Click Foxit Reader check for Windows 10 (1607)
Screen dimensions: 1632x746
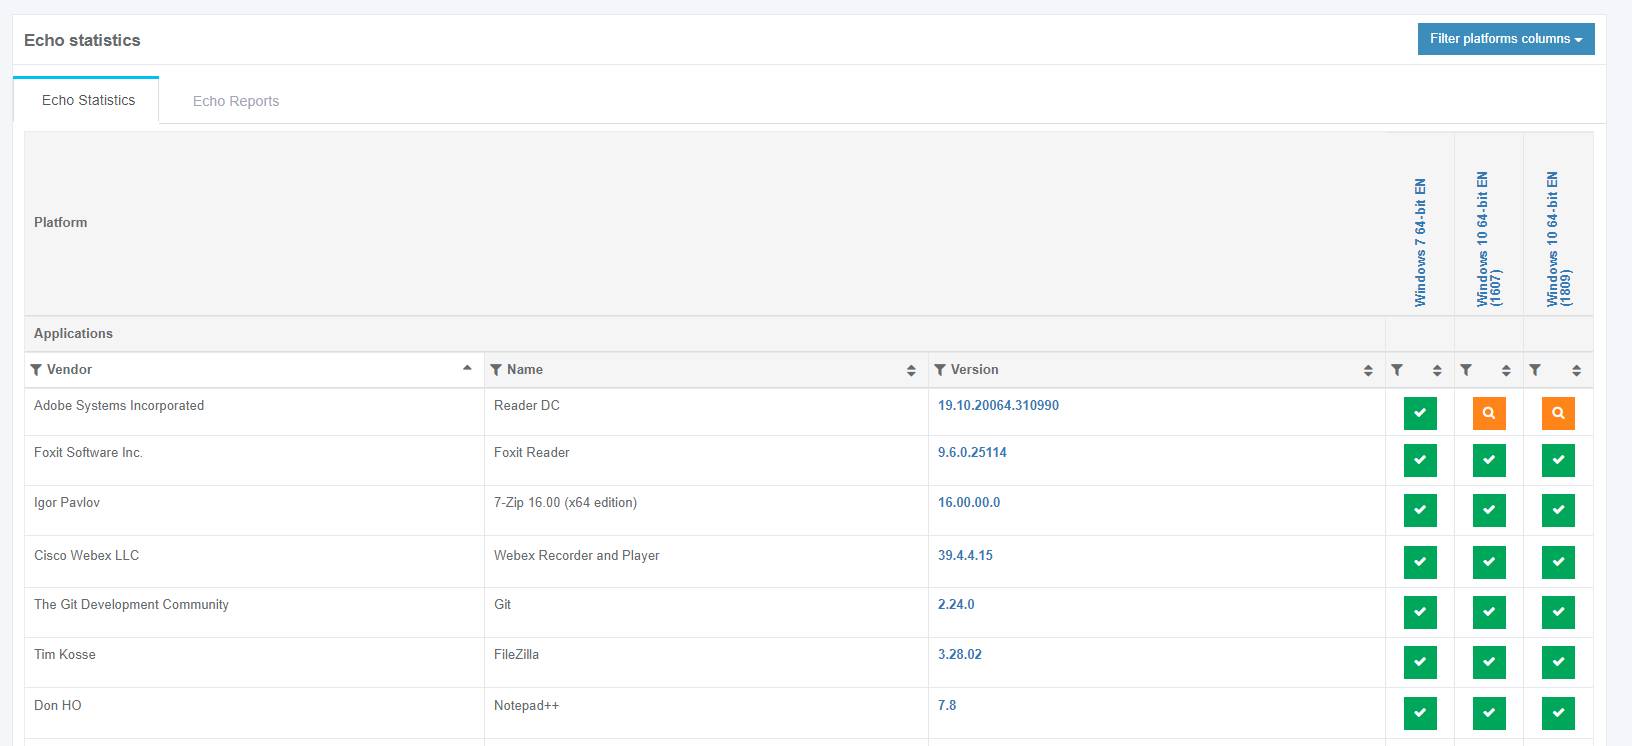click(x=1489, y=460)
